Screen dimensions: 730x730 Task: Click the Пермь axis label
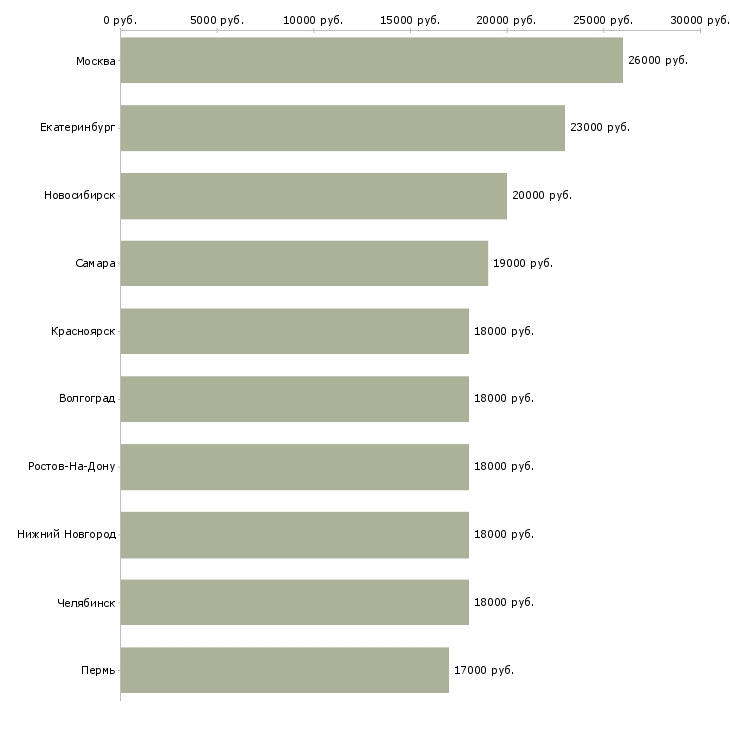pyautogui.click(x=98, y=670)
